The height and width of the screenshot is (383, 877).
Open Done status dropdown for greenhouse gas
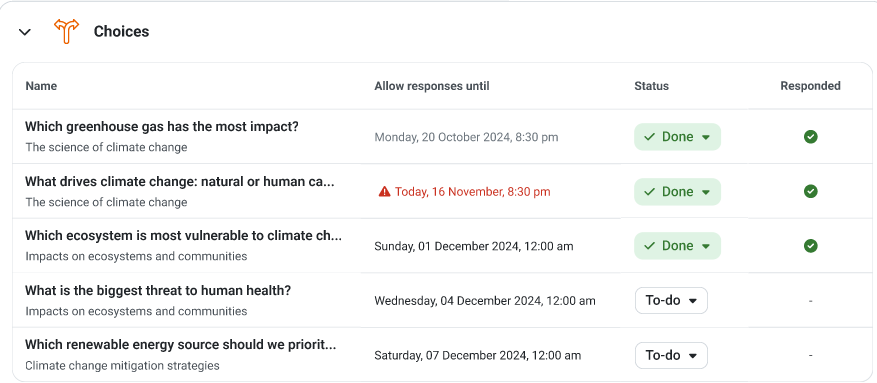coord(677,137)
